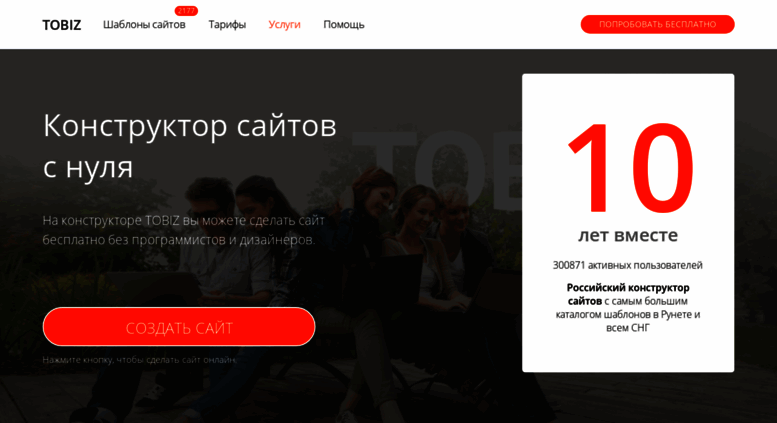
Task: Click the big red 10 number
Action: 629,168
